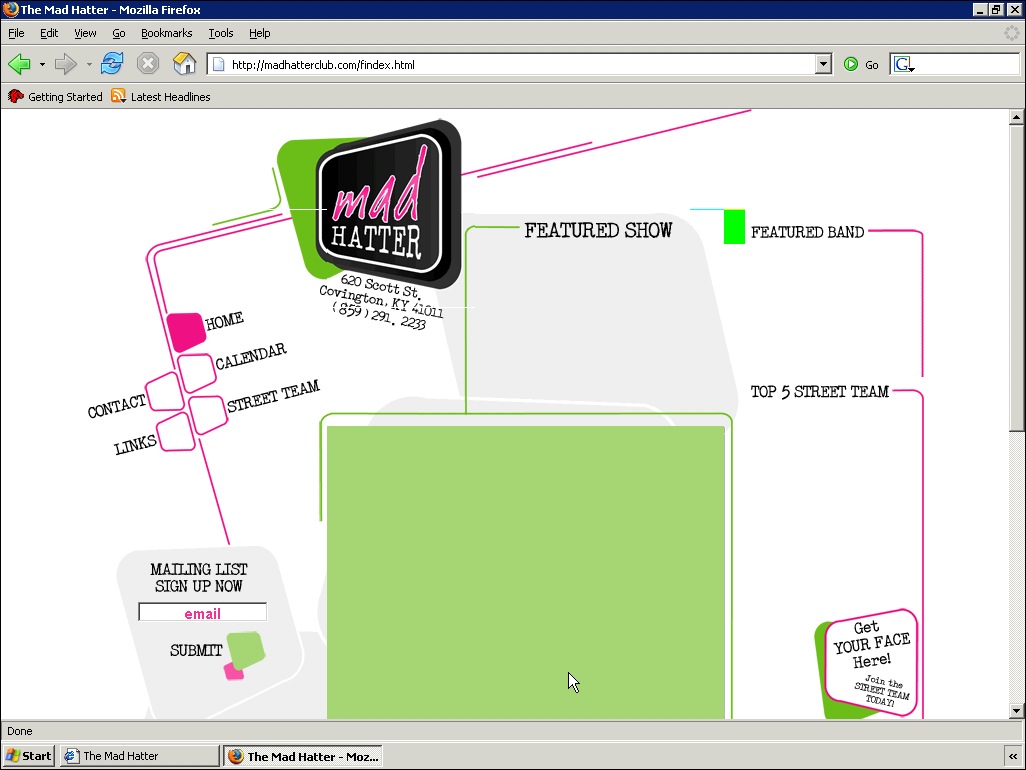
Task: Click the Mad Hatter logo
Action: coord(388,205)
